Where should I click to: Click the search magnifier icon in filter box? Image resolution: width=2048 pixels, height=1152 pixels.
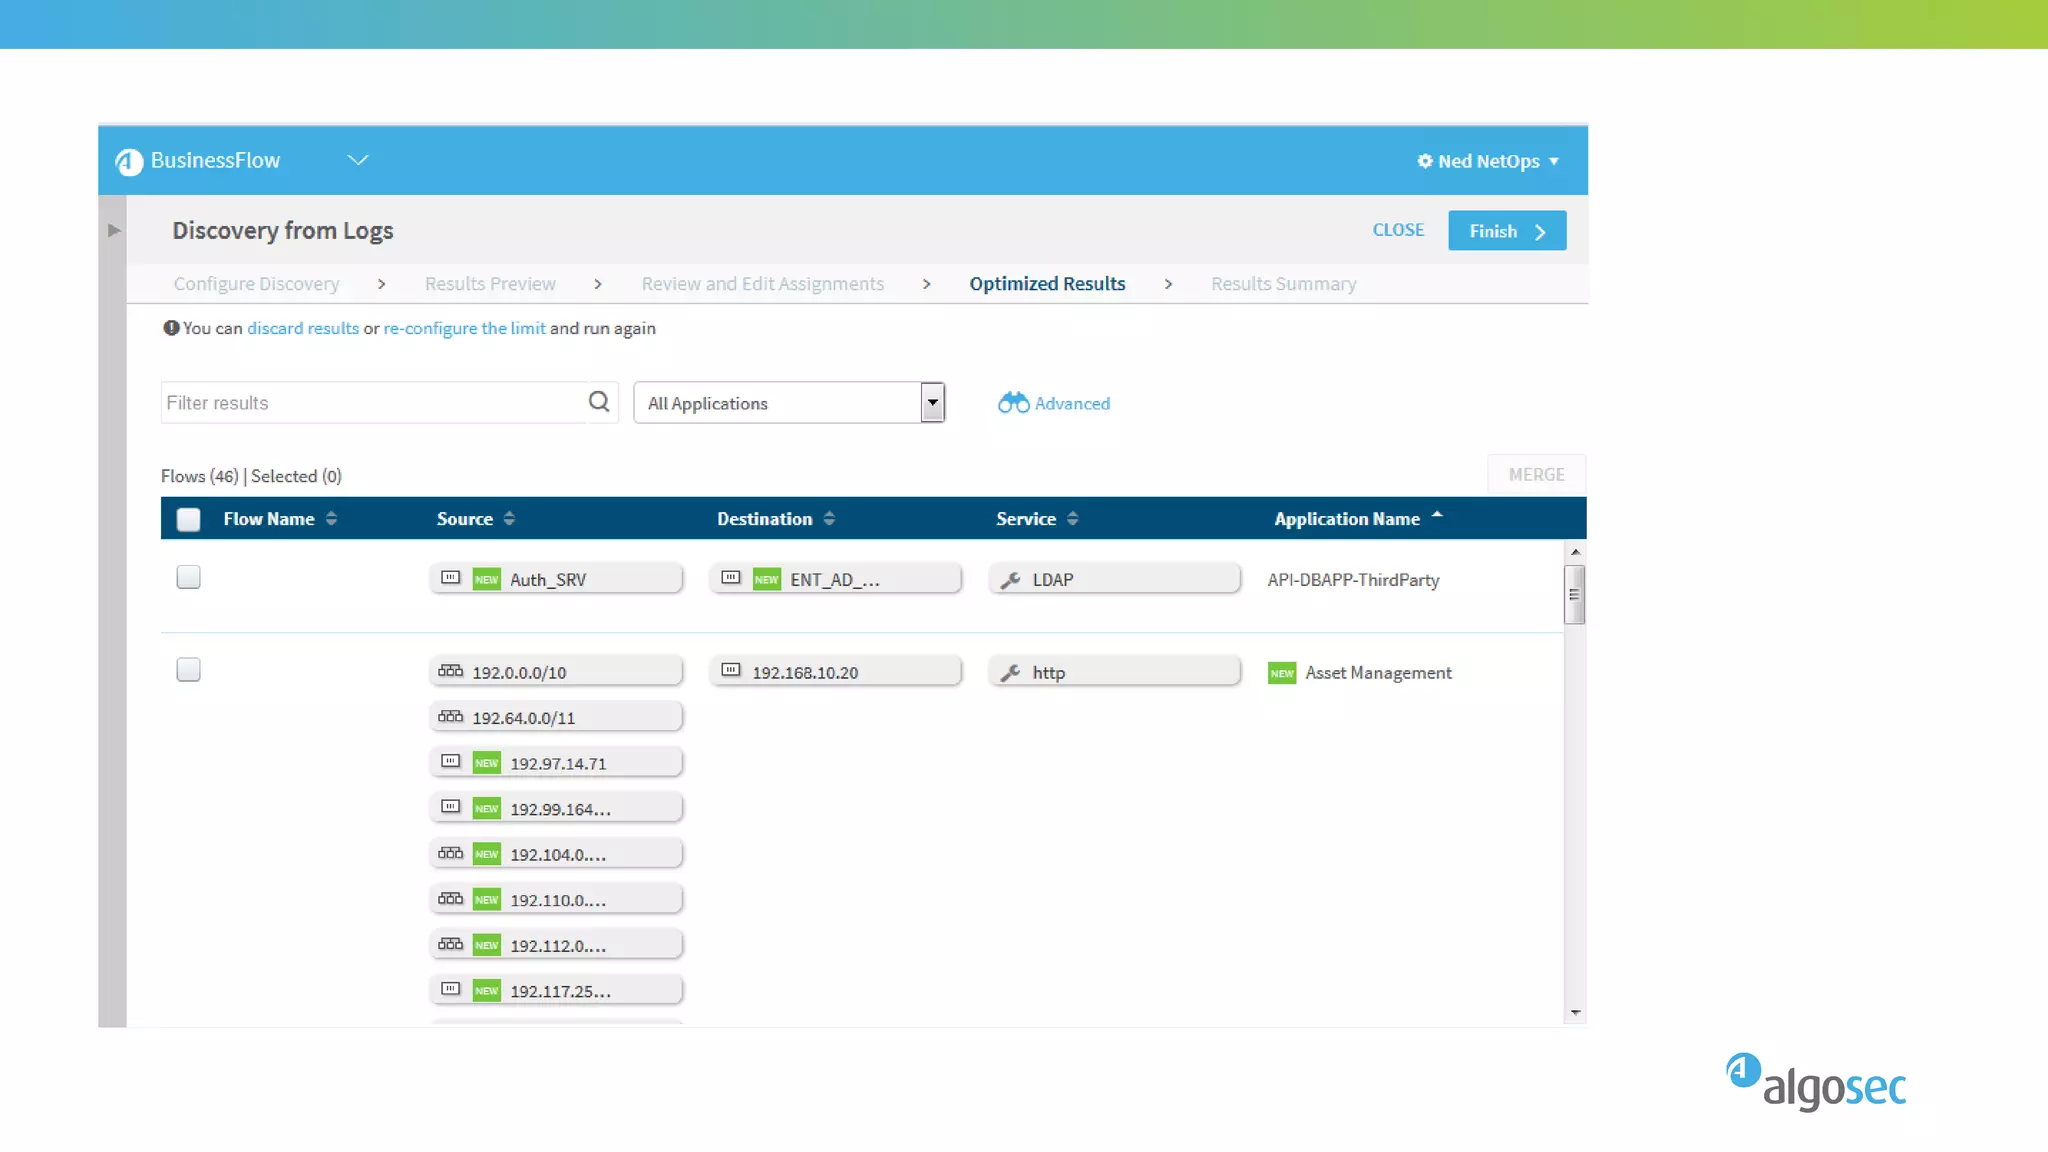[x=598, y=402]
